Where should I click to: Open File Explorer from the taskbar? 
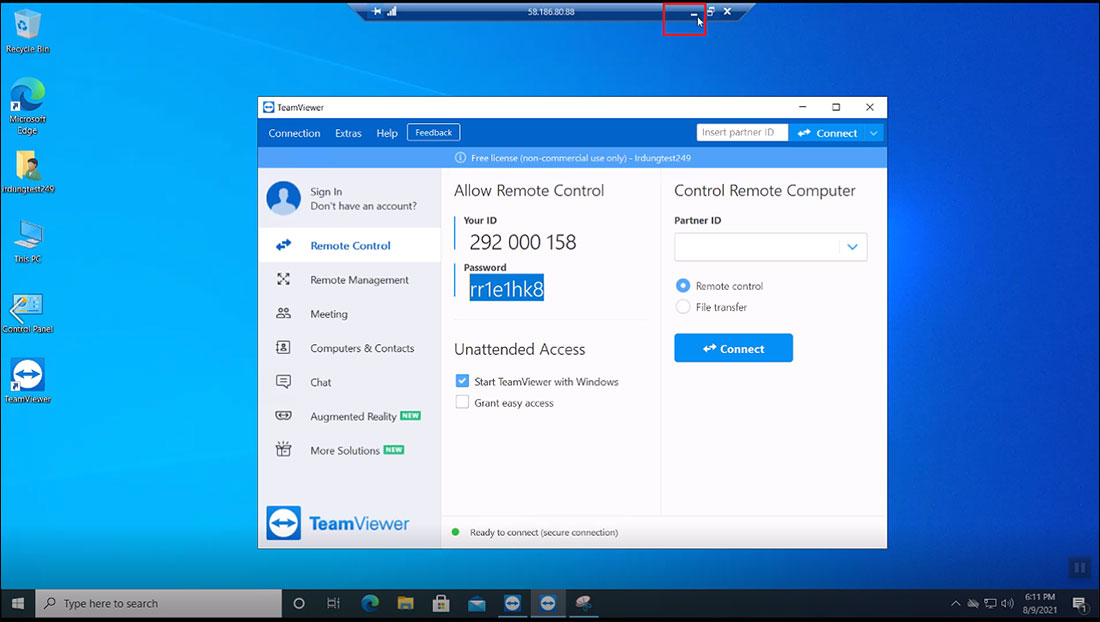click(x=405, y=603)
